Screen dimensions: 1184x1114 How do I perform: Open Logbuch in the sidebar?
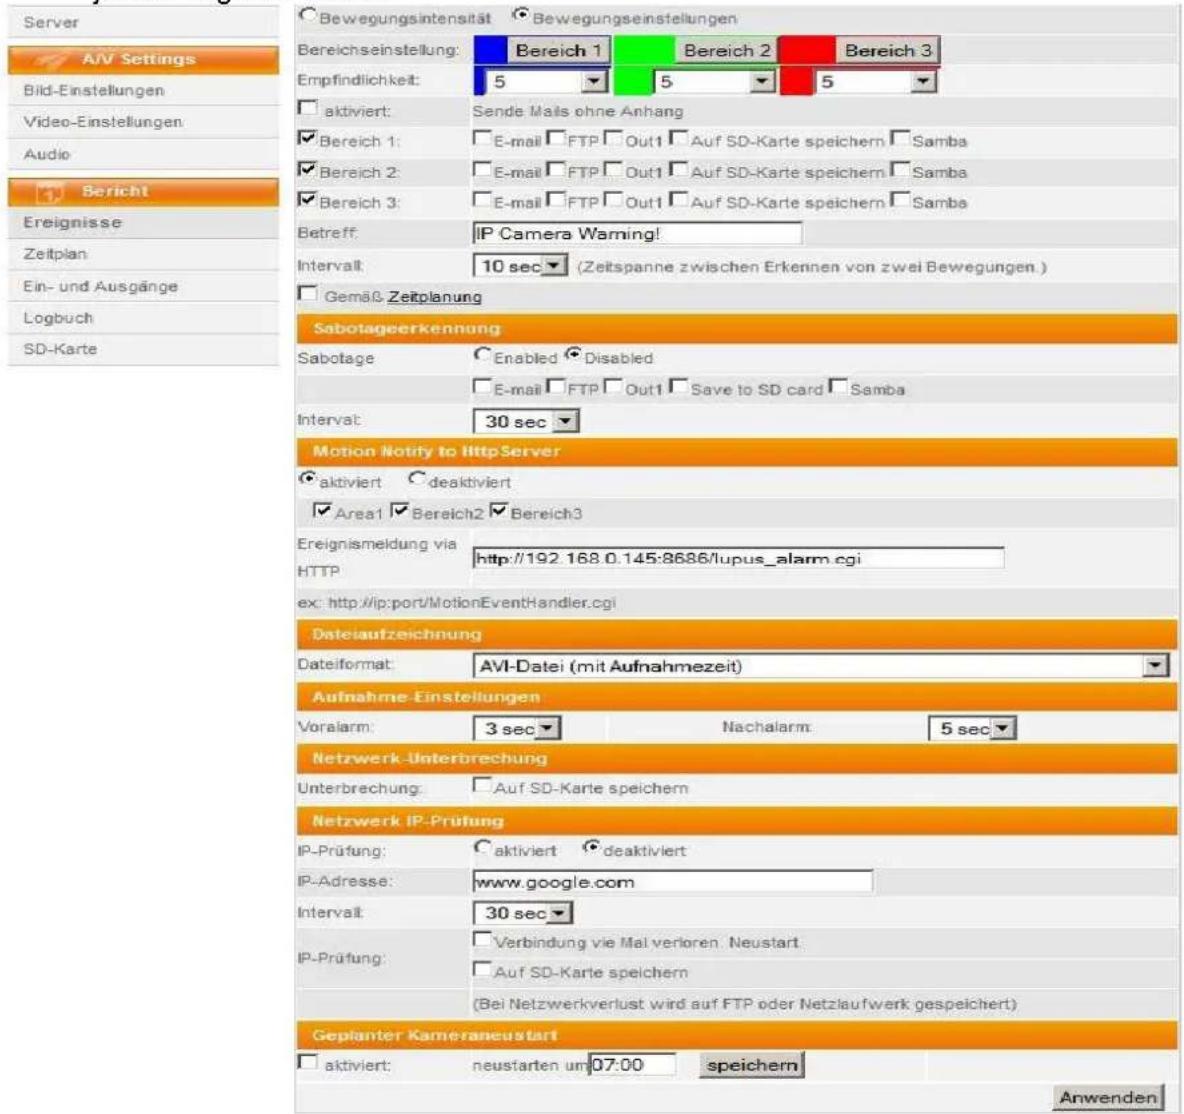click(x=143, y=318)
